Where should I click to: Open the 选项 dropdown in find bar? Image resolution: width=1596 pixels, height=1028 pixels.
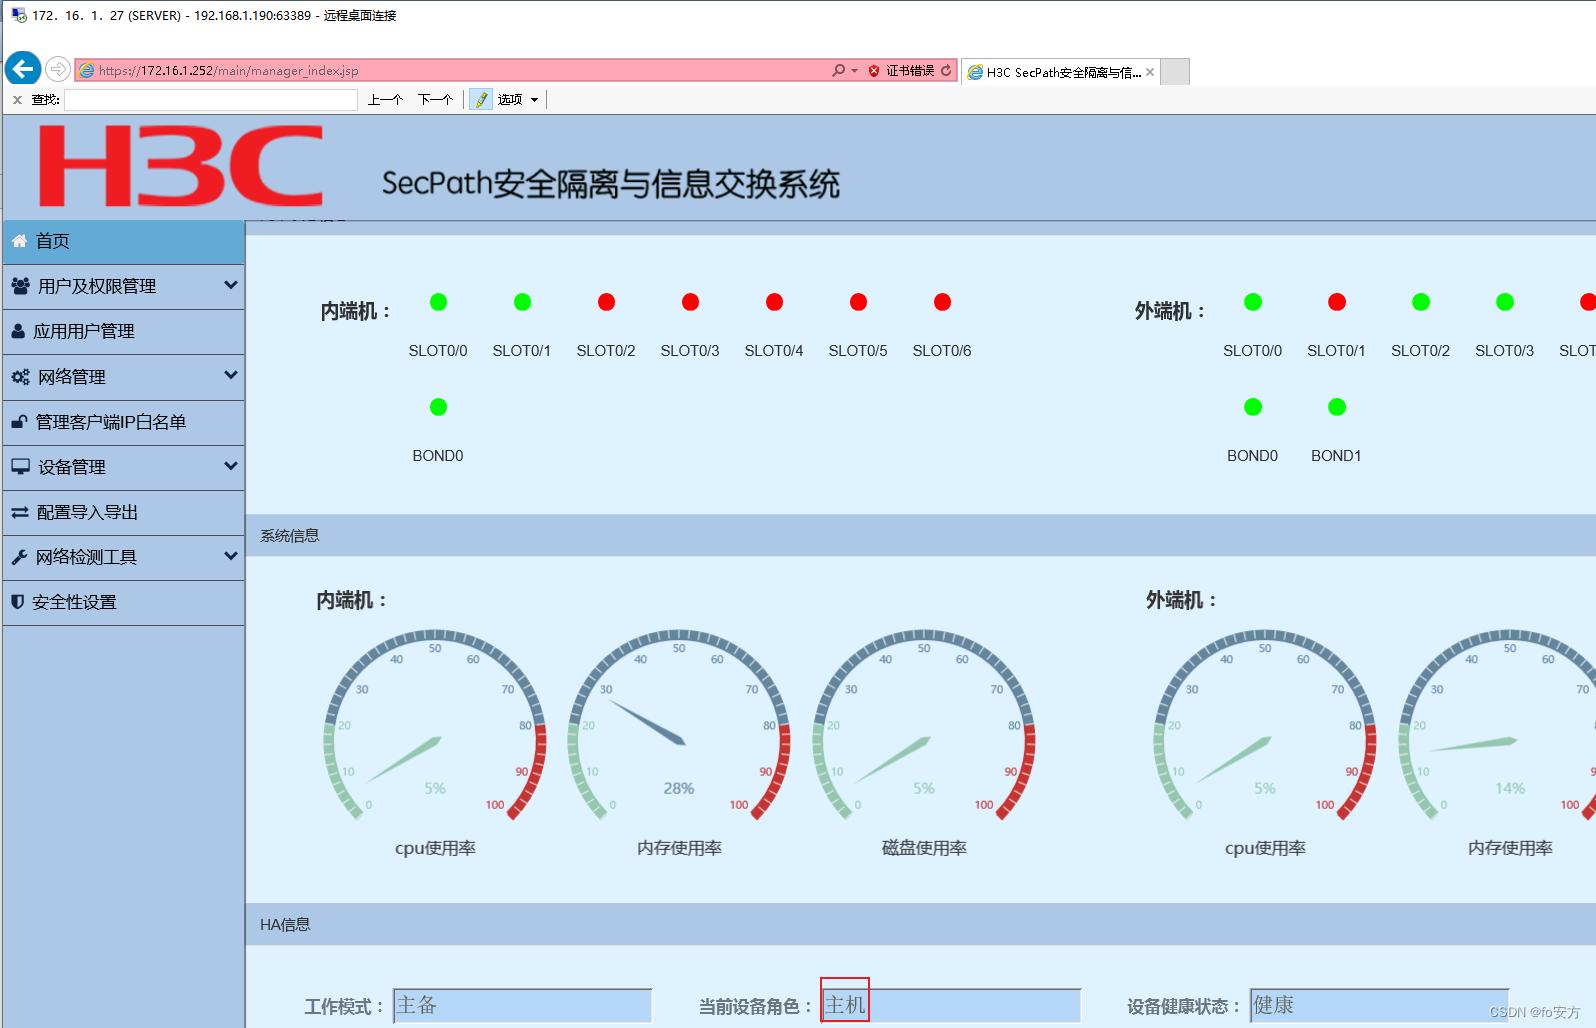click(x=519, y=100)
